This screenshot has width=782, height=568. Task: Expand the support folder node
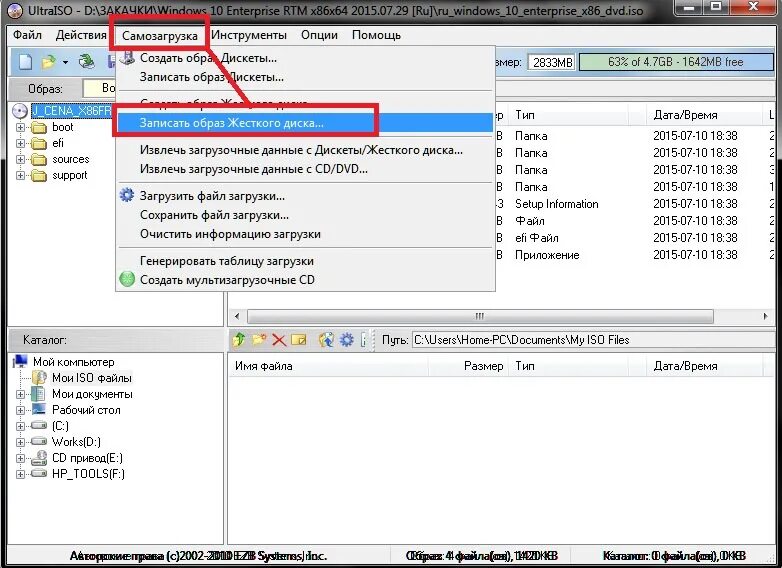20,176
